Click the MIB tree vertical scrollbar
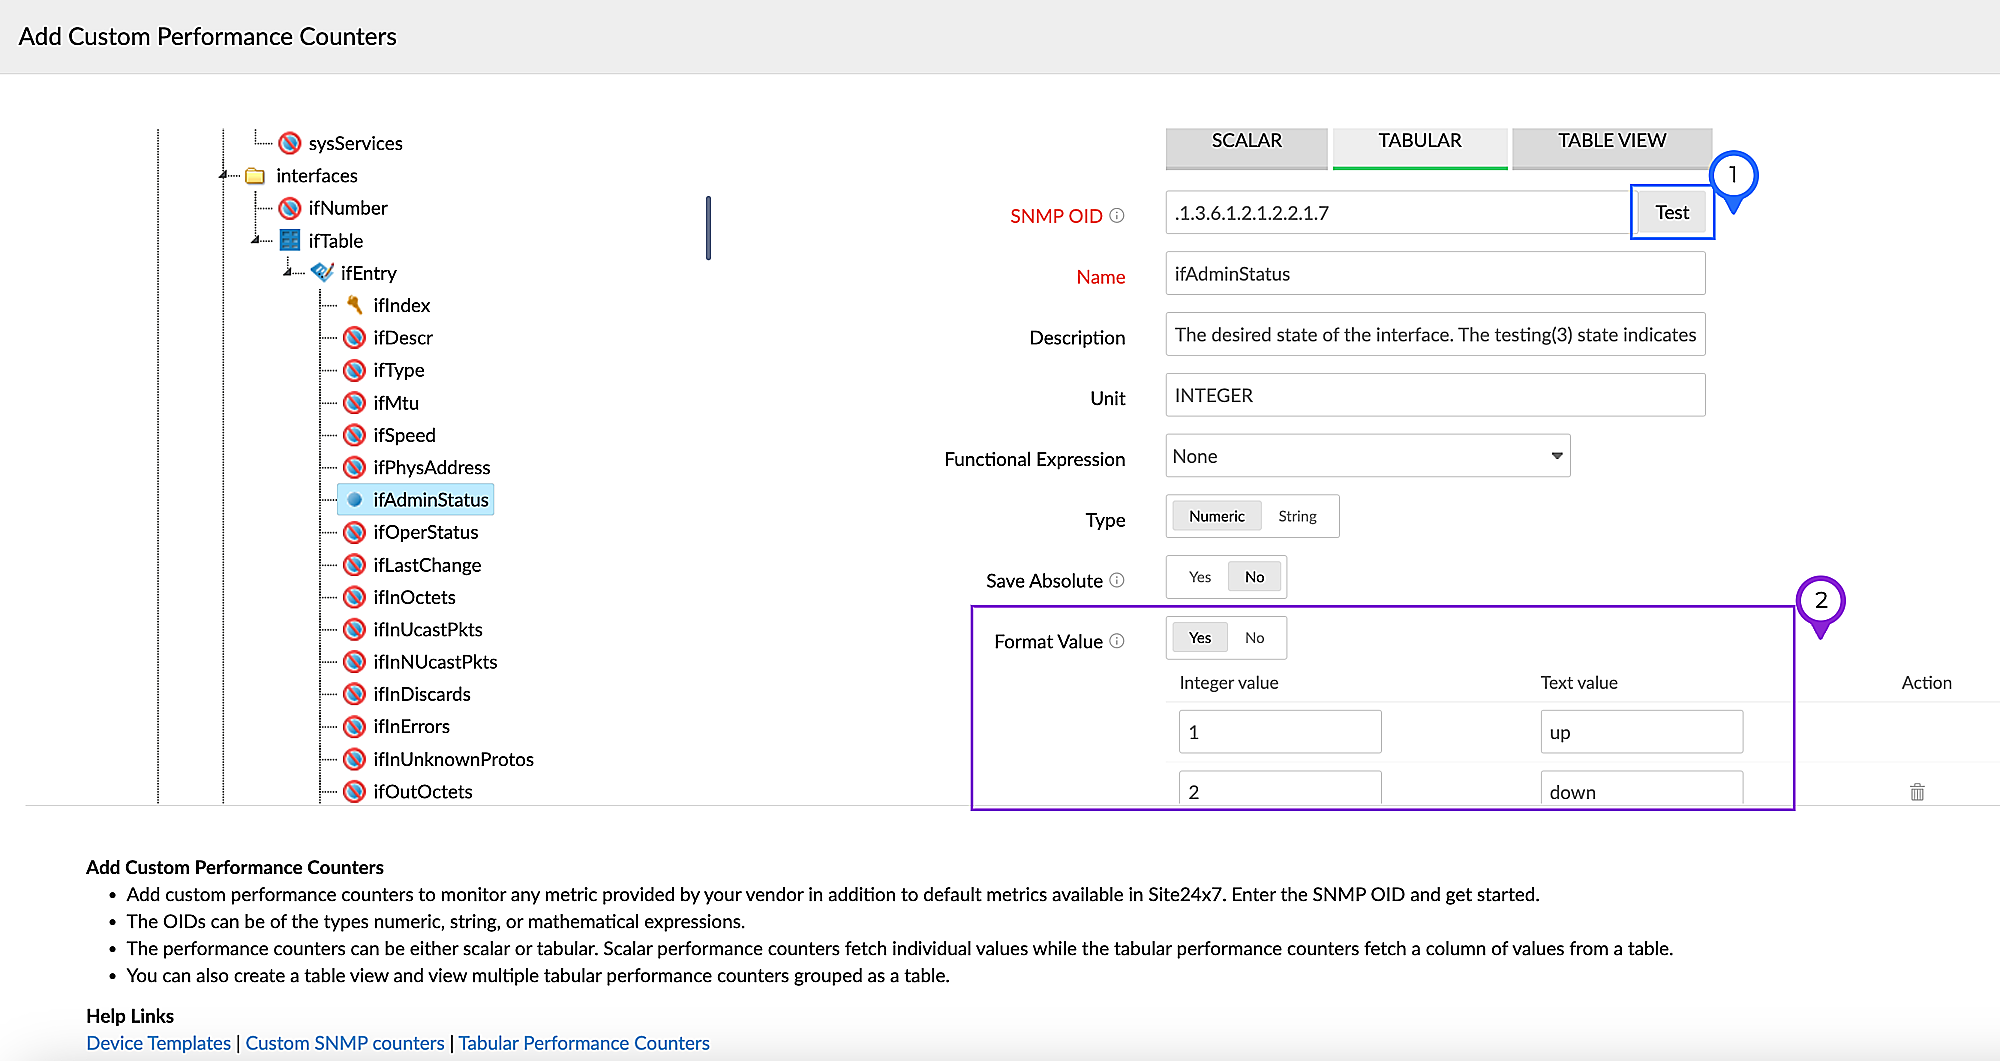Viewport: 2000px width, 1061px height. (708, 228)
